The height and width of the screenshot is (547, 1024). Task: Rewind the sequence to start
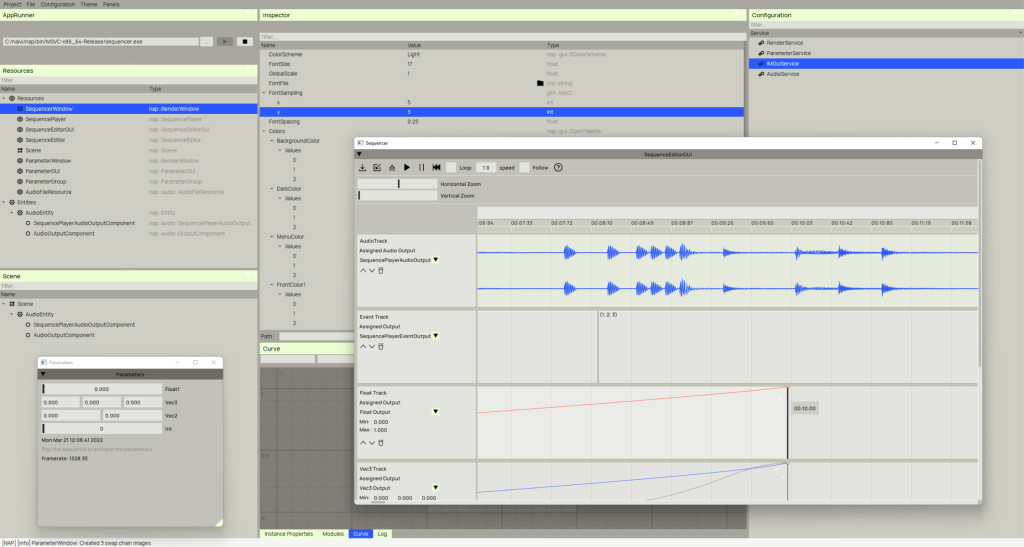coord(436,168)
